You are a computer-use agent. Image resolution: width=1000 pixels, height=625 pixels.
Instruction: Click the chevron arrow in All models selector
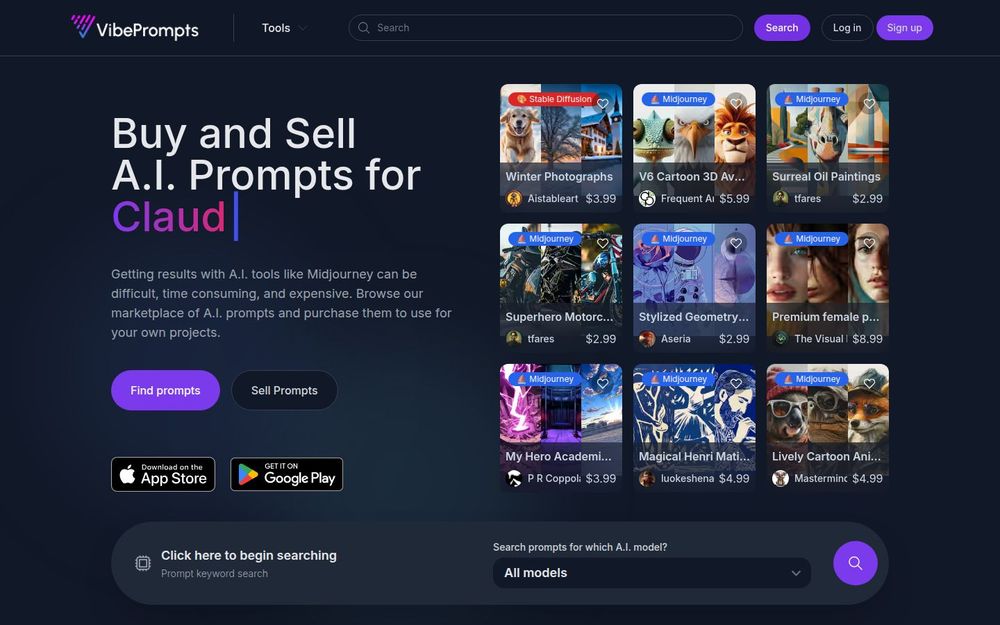pos(796,573)
